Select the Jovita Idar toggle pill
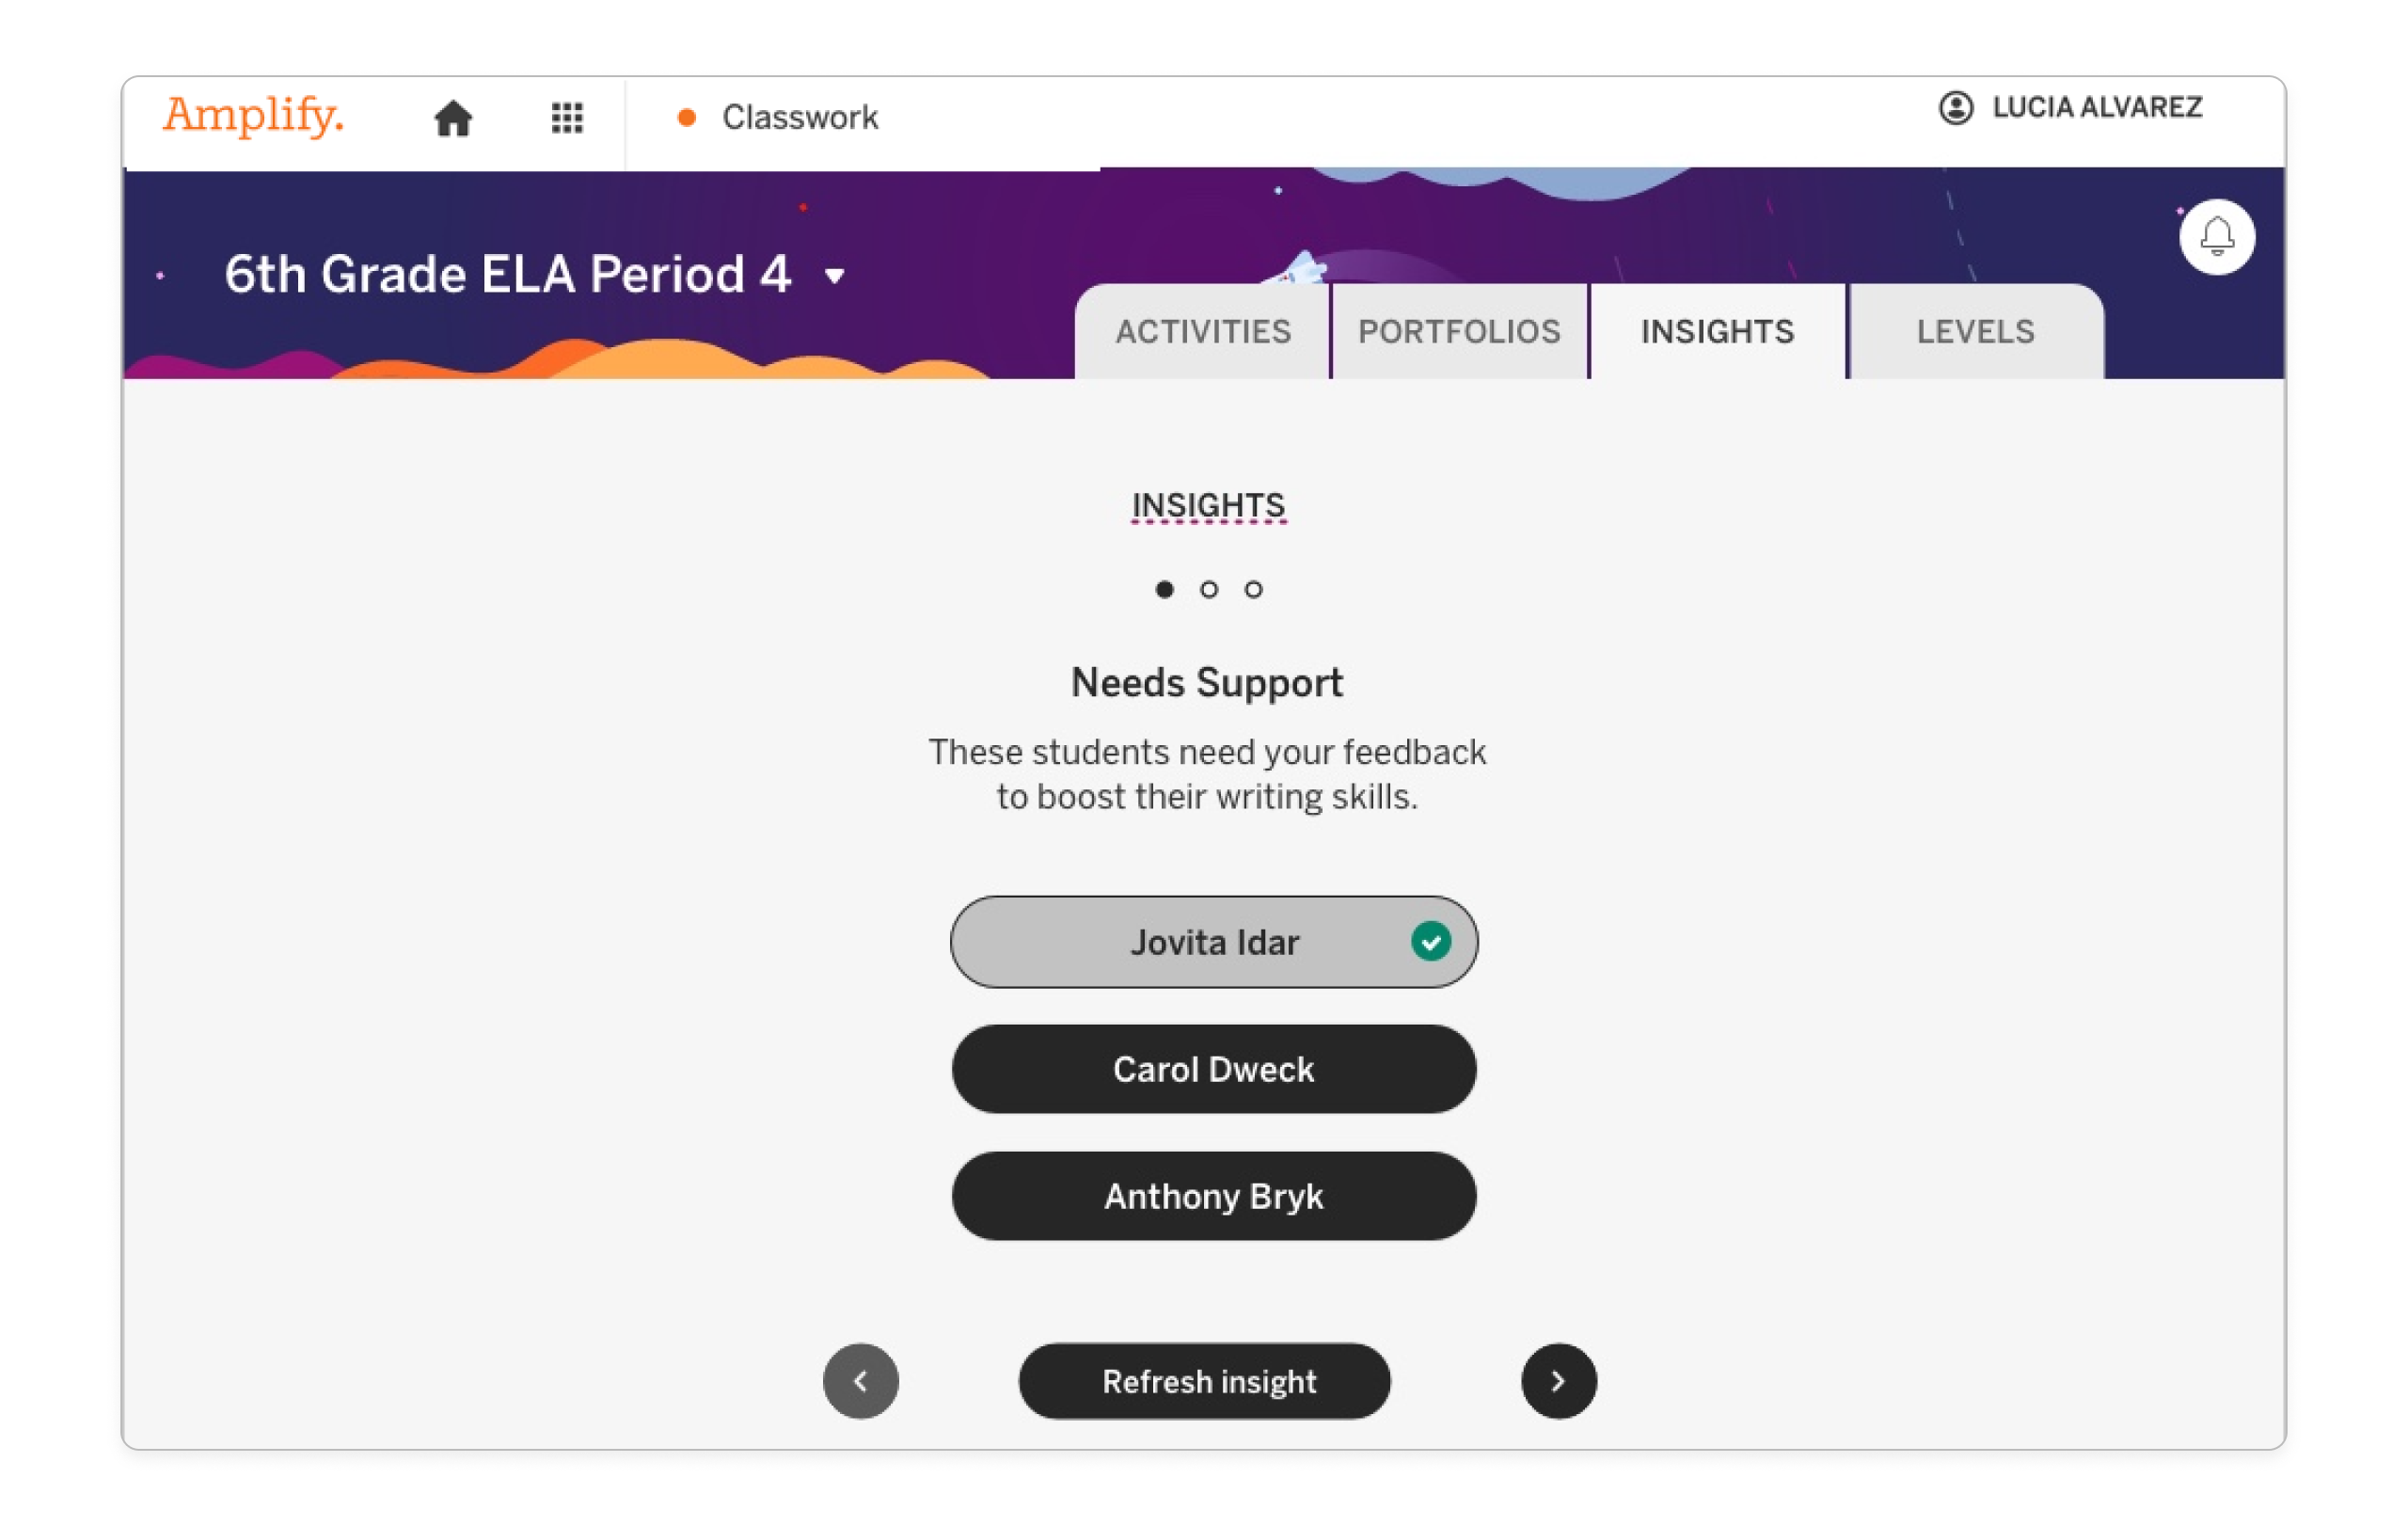Viewport: 2408px width, 1526px height. tap(1214, 941)
